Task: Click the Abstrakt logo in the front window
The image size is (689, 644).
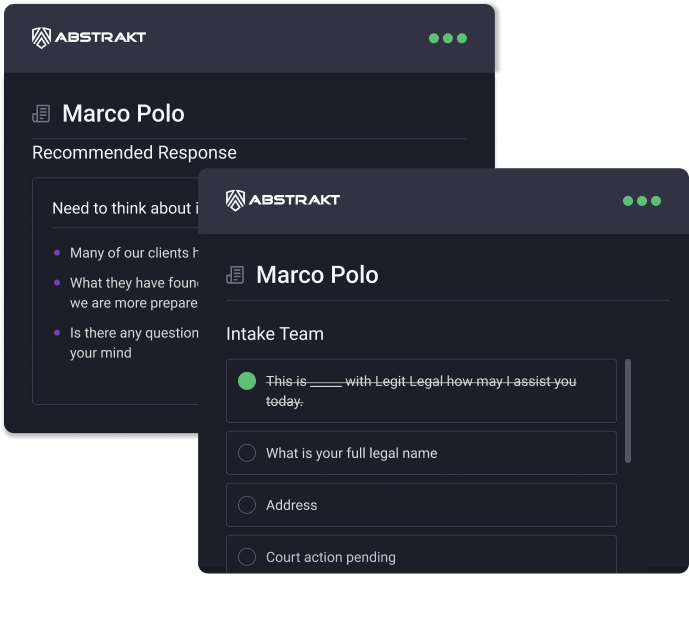Action: coord(283,200)
